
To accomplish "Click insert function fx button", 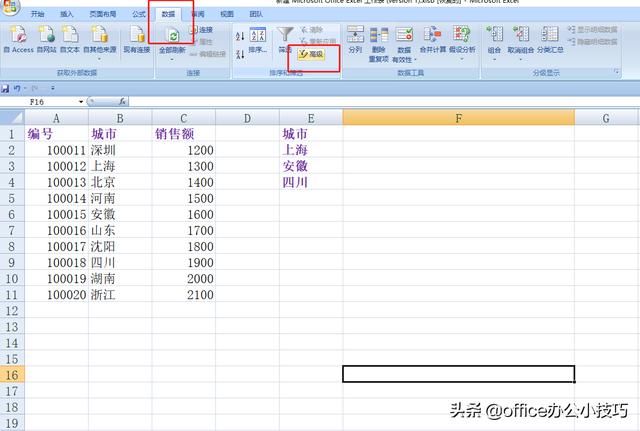I will (x=122, y=101).
